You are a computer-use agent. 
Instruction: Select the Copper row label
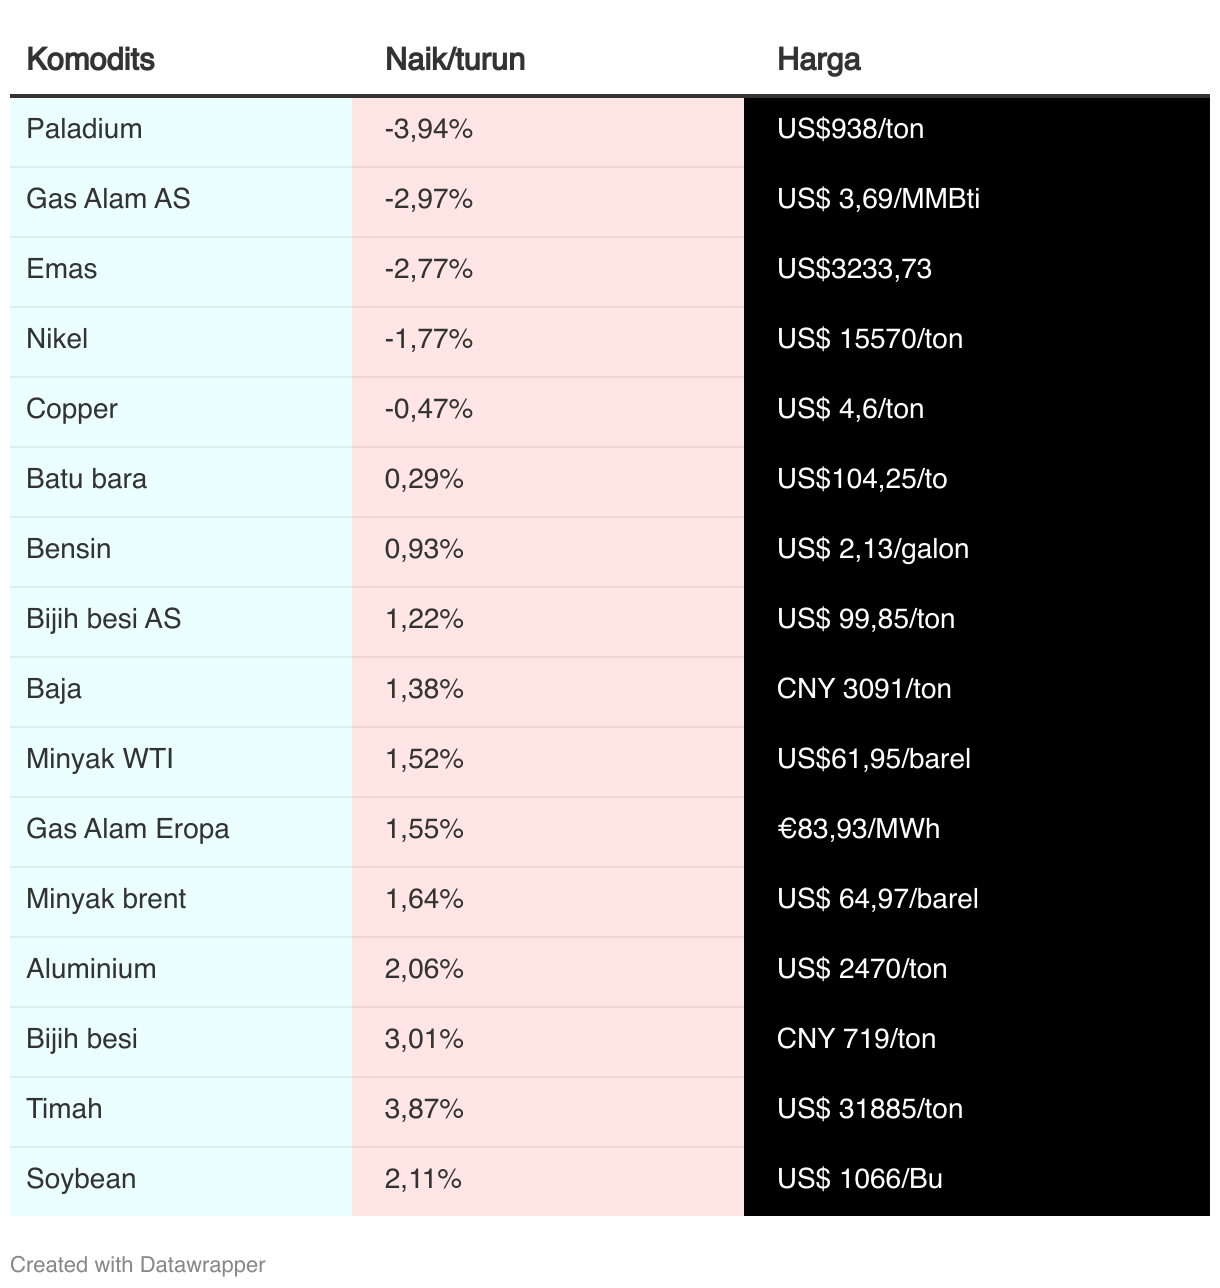pyautogui.click(x=72, y=409)
